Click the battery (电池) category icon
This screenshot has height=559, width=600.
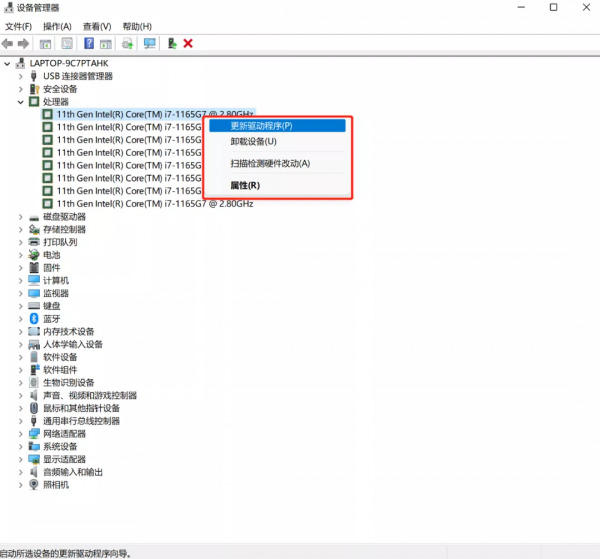coord(34,255)
